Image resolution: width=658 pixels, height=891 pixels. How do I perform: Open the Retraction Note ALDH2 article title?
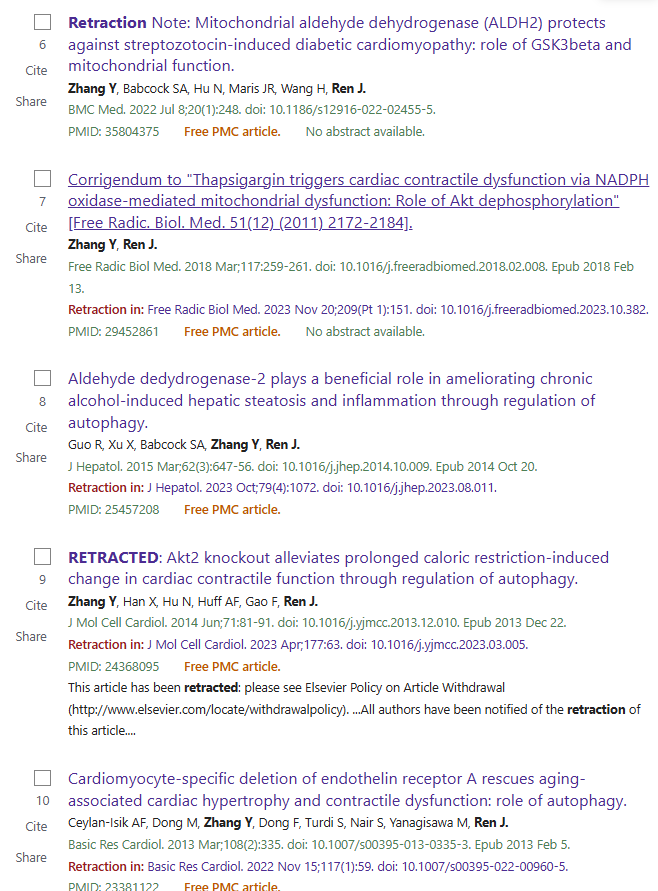[349, 44]
